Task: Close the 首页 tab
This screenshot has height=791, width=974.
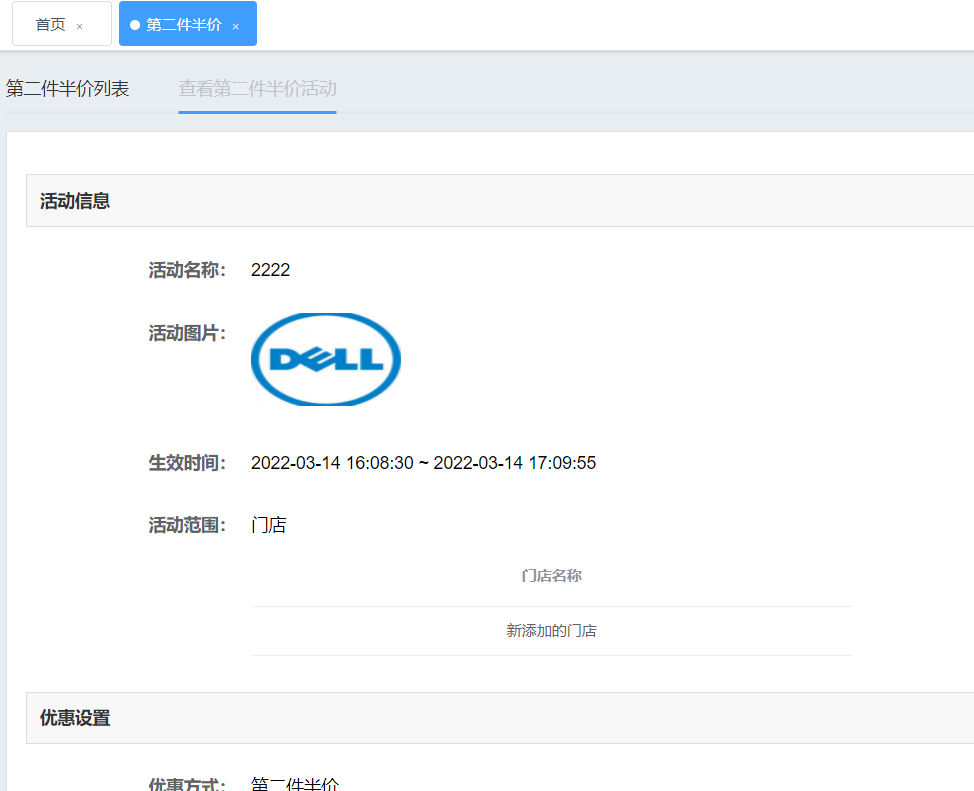Action: tap(80, 26)
